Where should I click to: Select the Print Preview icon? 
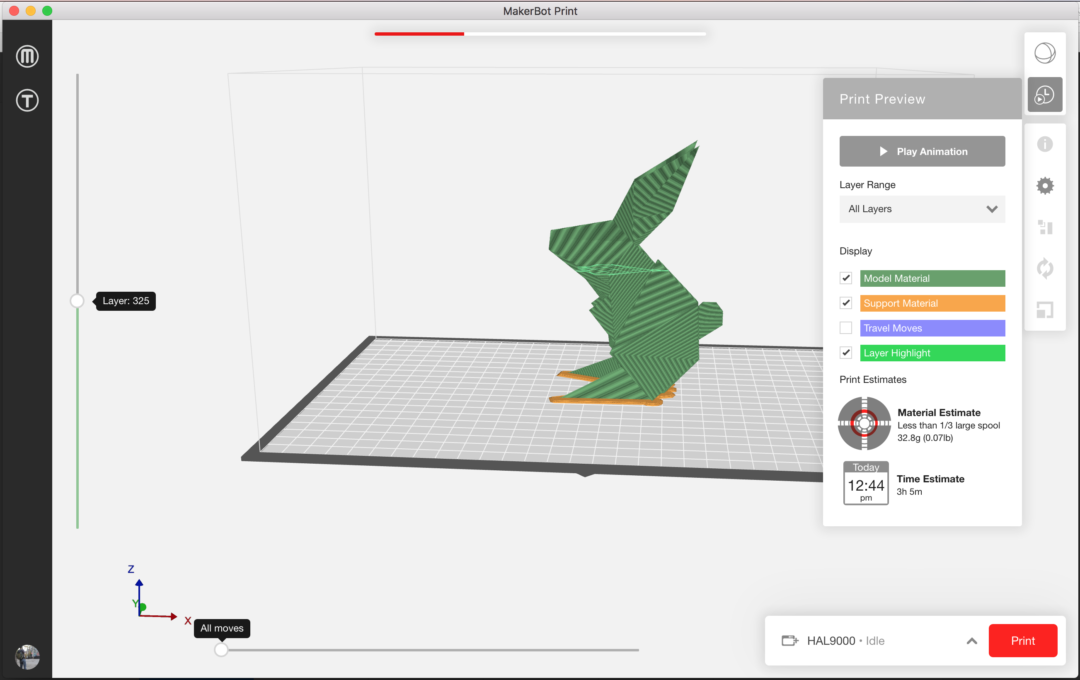pos(1044,94)
